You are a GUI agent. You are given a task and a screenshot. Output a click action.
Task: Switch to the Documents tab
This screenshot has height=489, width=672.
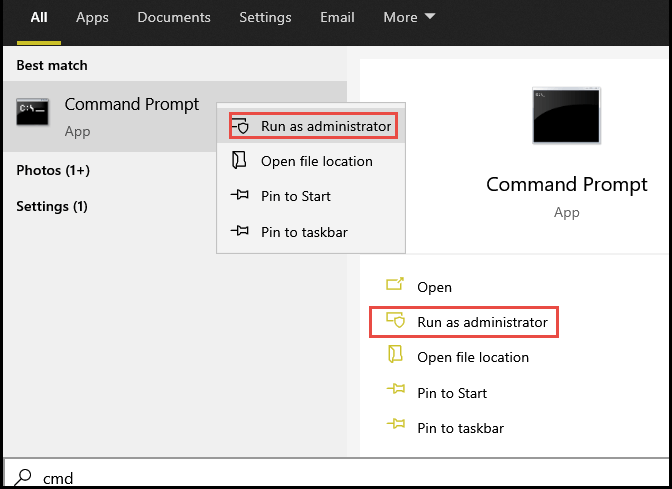[x=174, y=18]
